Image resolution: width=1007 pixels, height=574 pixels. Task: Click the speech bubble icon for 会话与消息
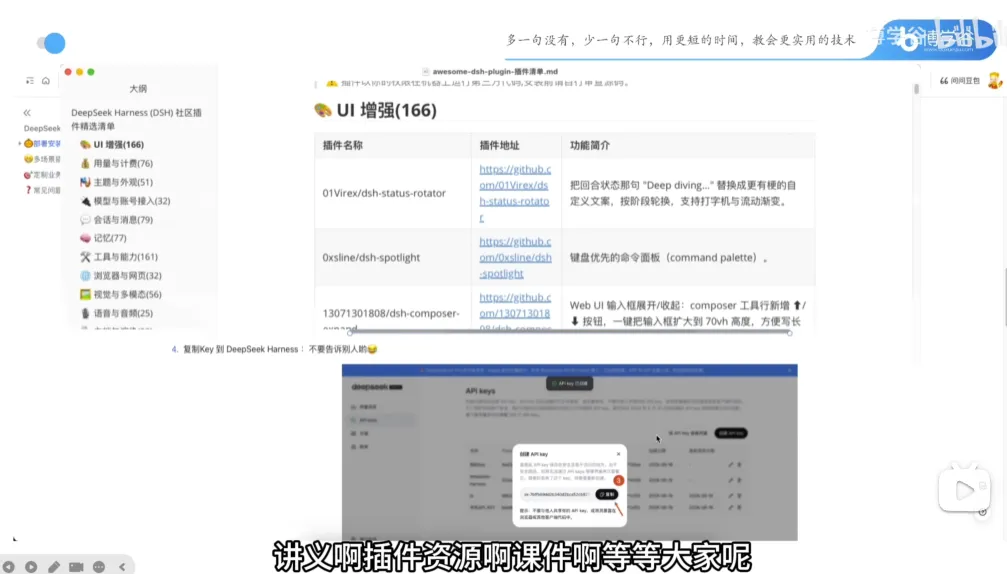tap(85, 220)
